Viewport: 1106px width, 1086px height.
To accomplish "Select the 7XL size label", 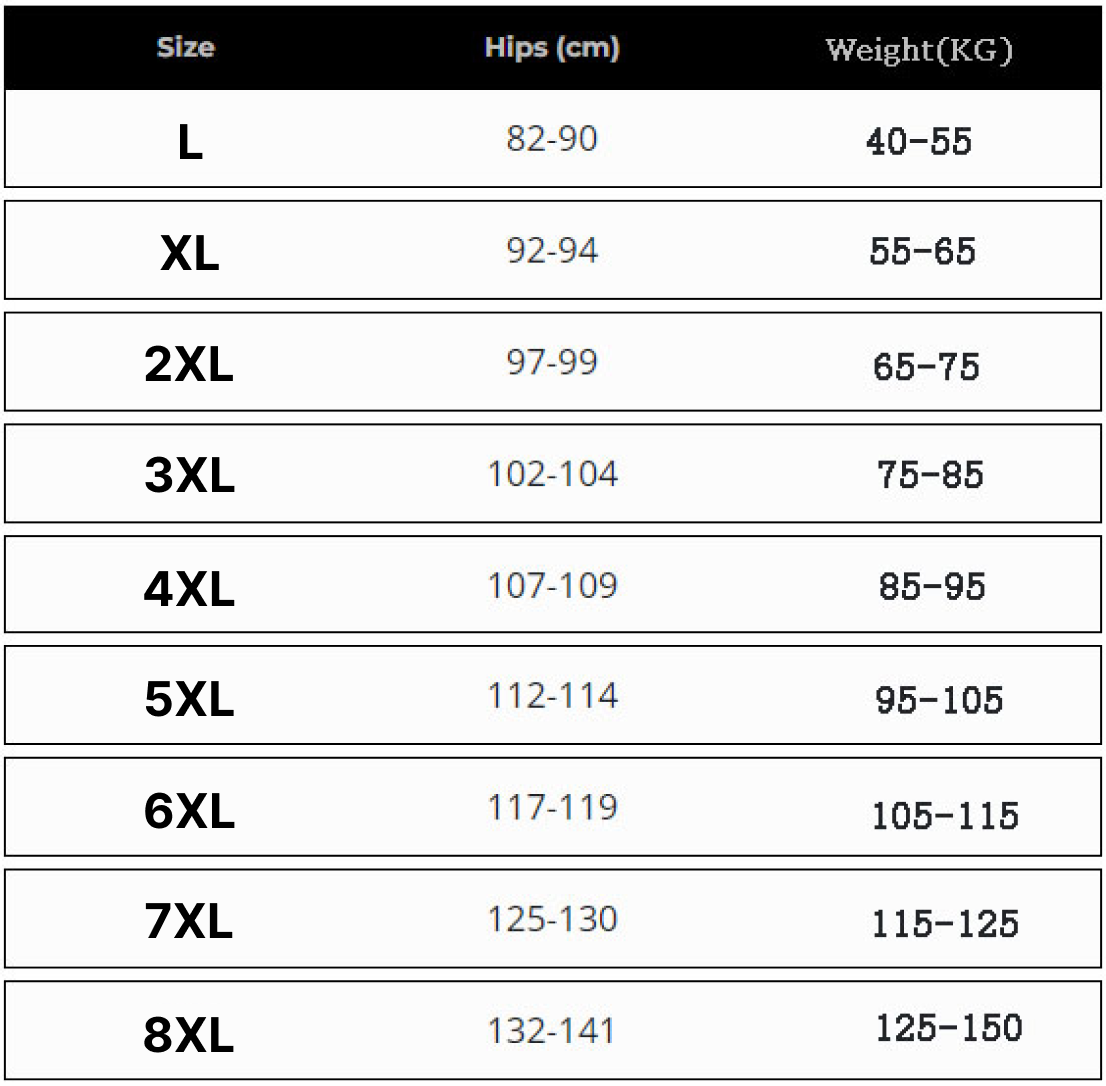I will pyautogui.click(x=189, y=921).
